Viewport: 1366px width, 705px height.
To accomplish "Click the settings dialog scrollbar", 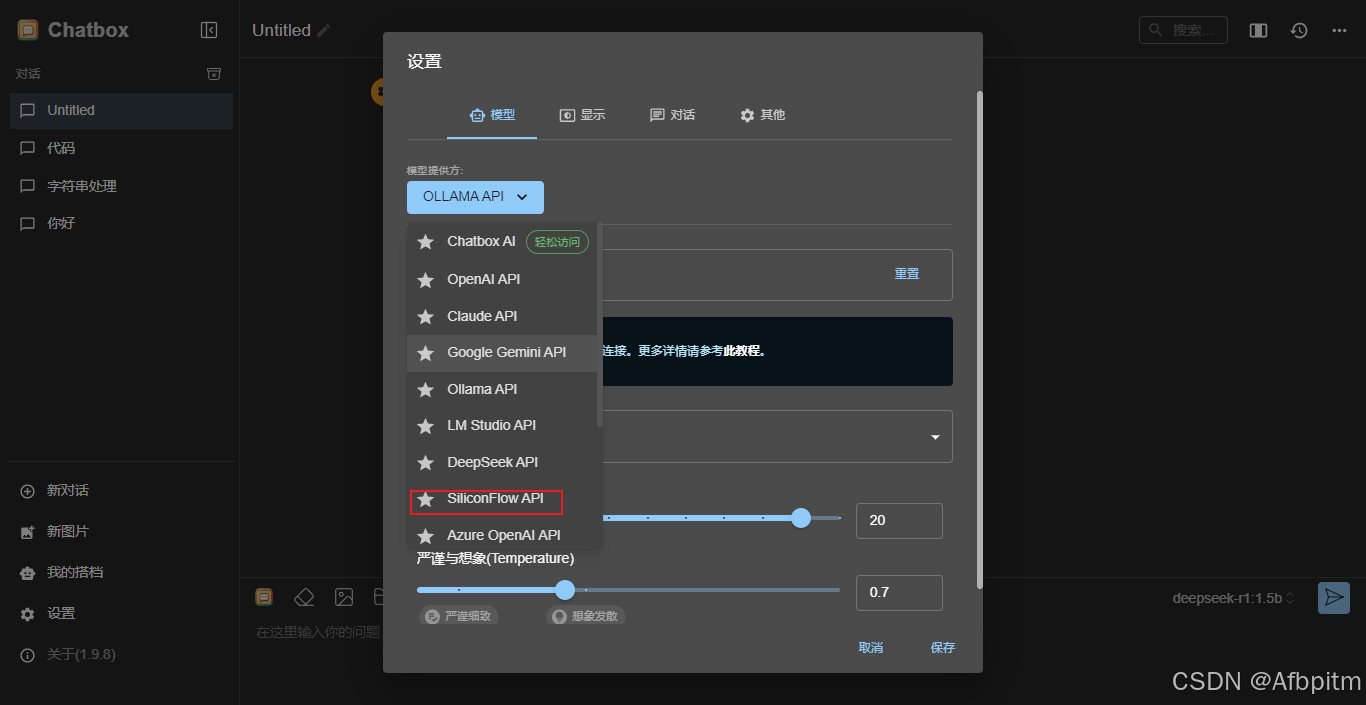I will click(x=979, y=340).
